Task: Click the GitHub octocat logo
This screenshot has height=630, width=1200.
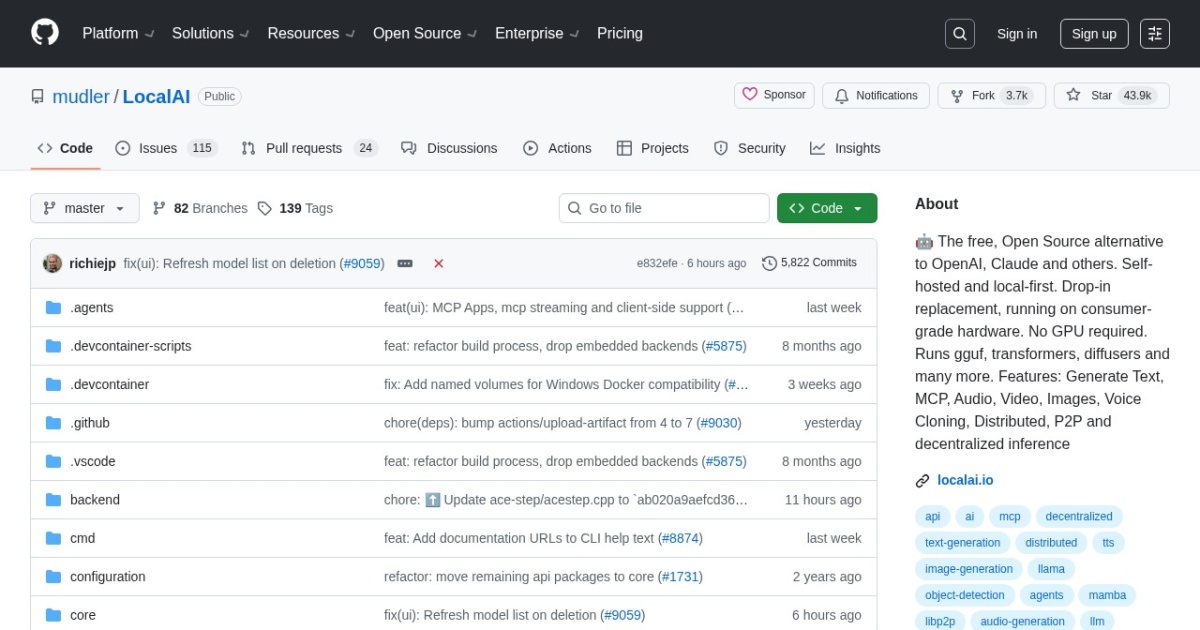Action: 44,33
